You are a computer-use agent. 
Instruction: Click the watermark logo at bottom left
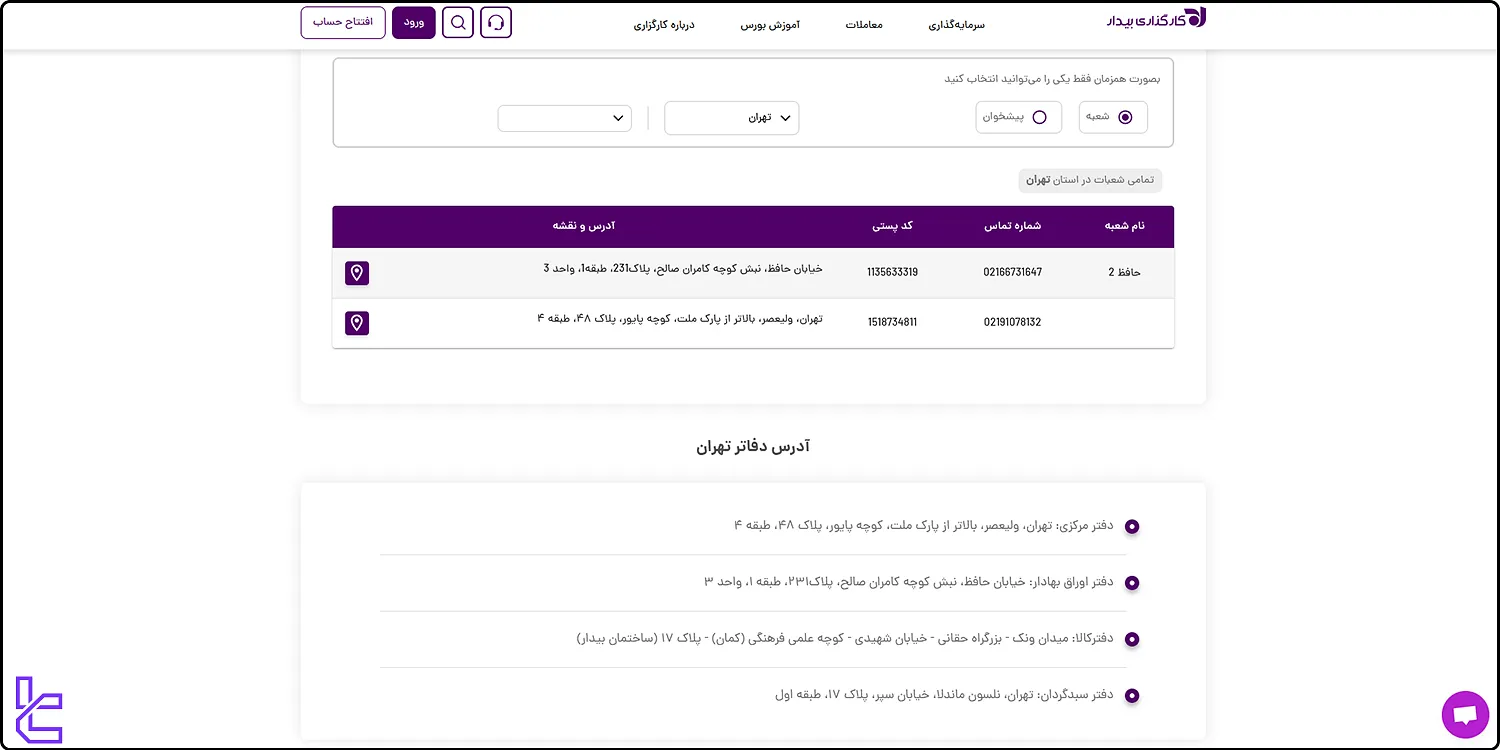point(38,710)
